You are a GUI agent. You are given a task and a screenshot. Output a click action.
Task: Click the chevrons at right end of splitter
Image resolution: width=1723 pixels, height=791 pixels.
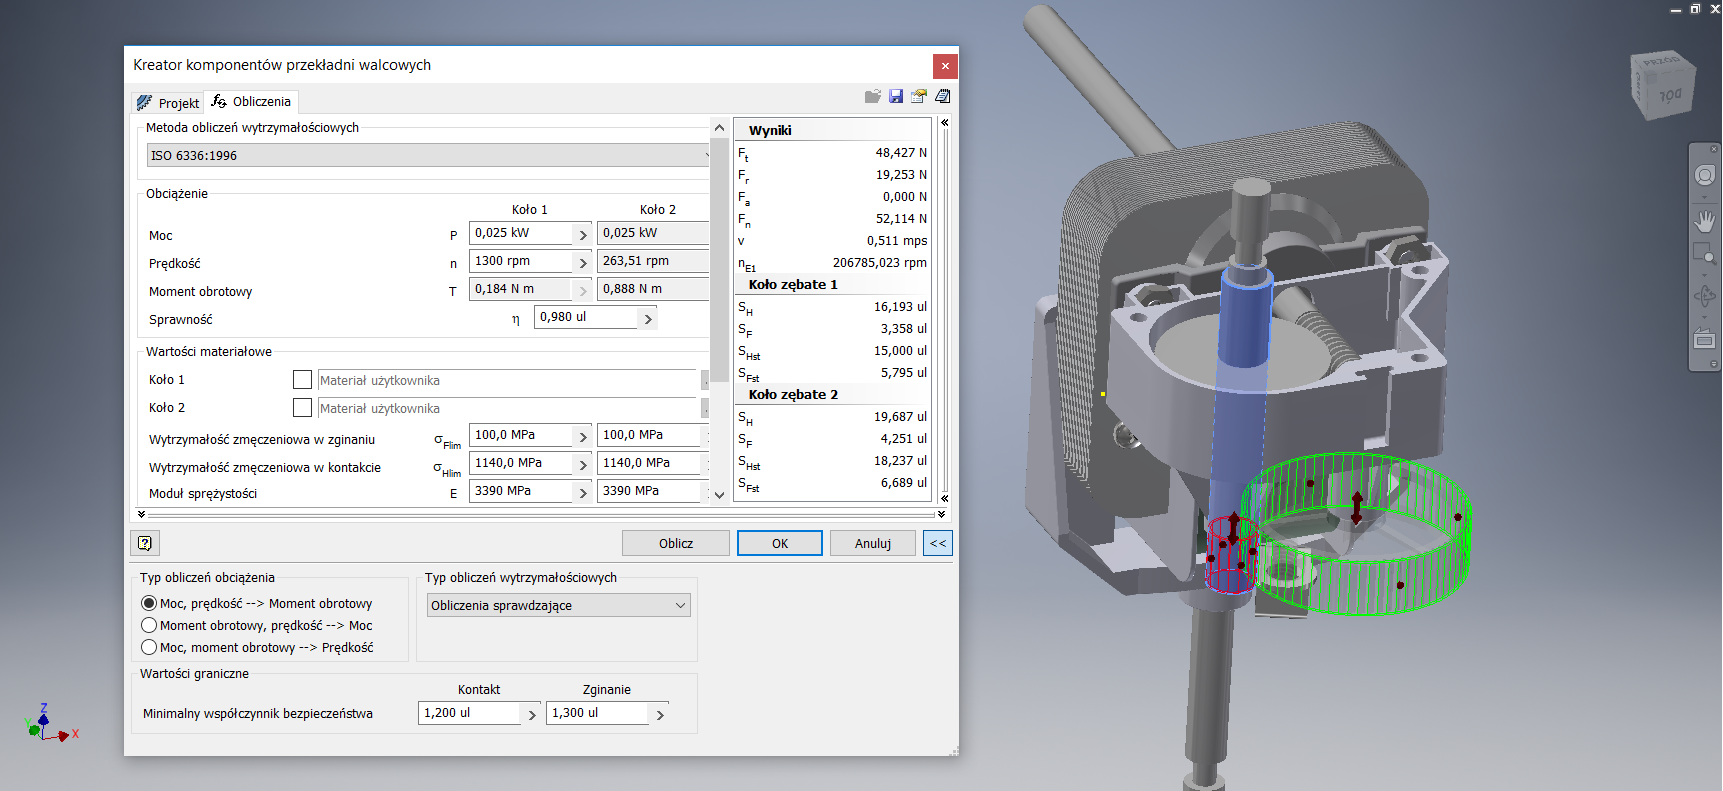(941, 514)
